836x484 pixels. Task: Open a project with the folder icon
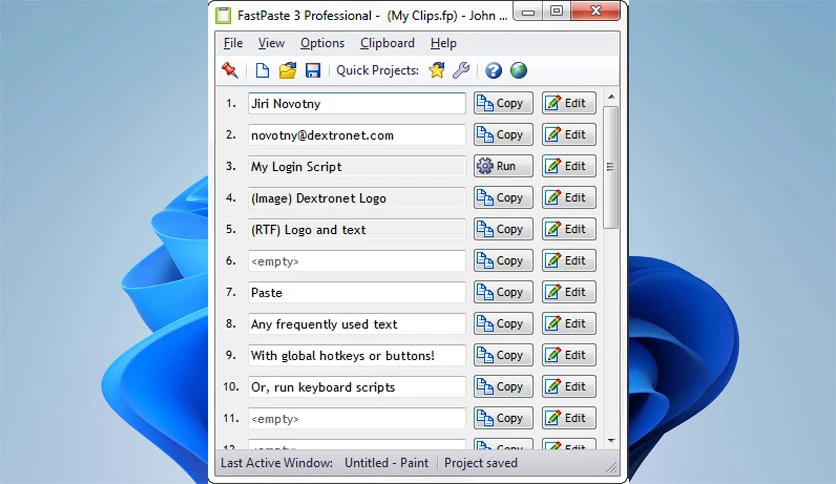point(287,70)
